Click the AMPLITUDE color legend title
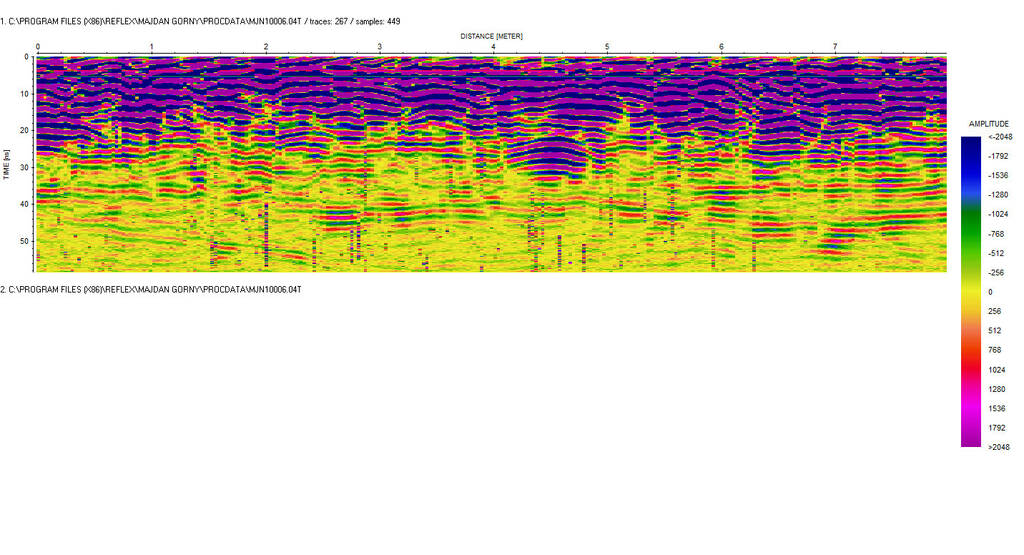 (989, 123)
